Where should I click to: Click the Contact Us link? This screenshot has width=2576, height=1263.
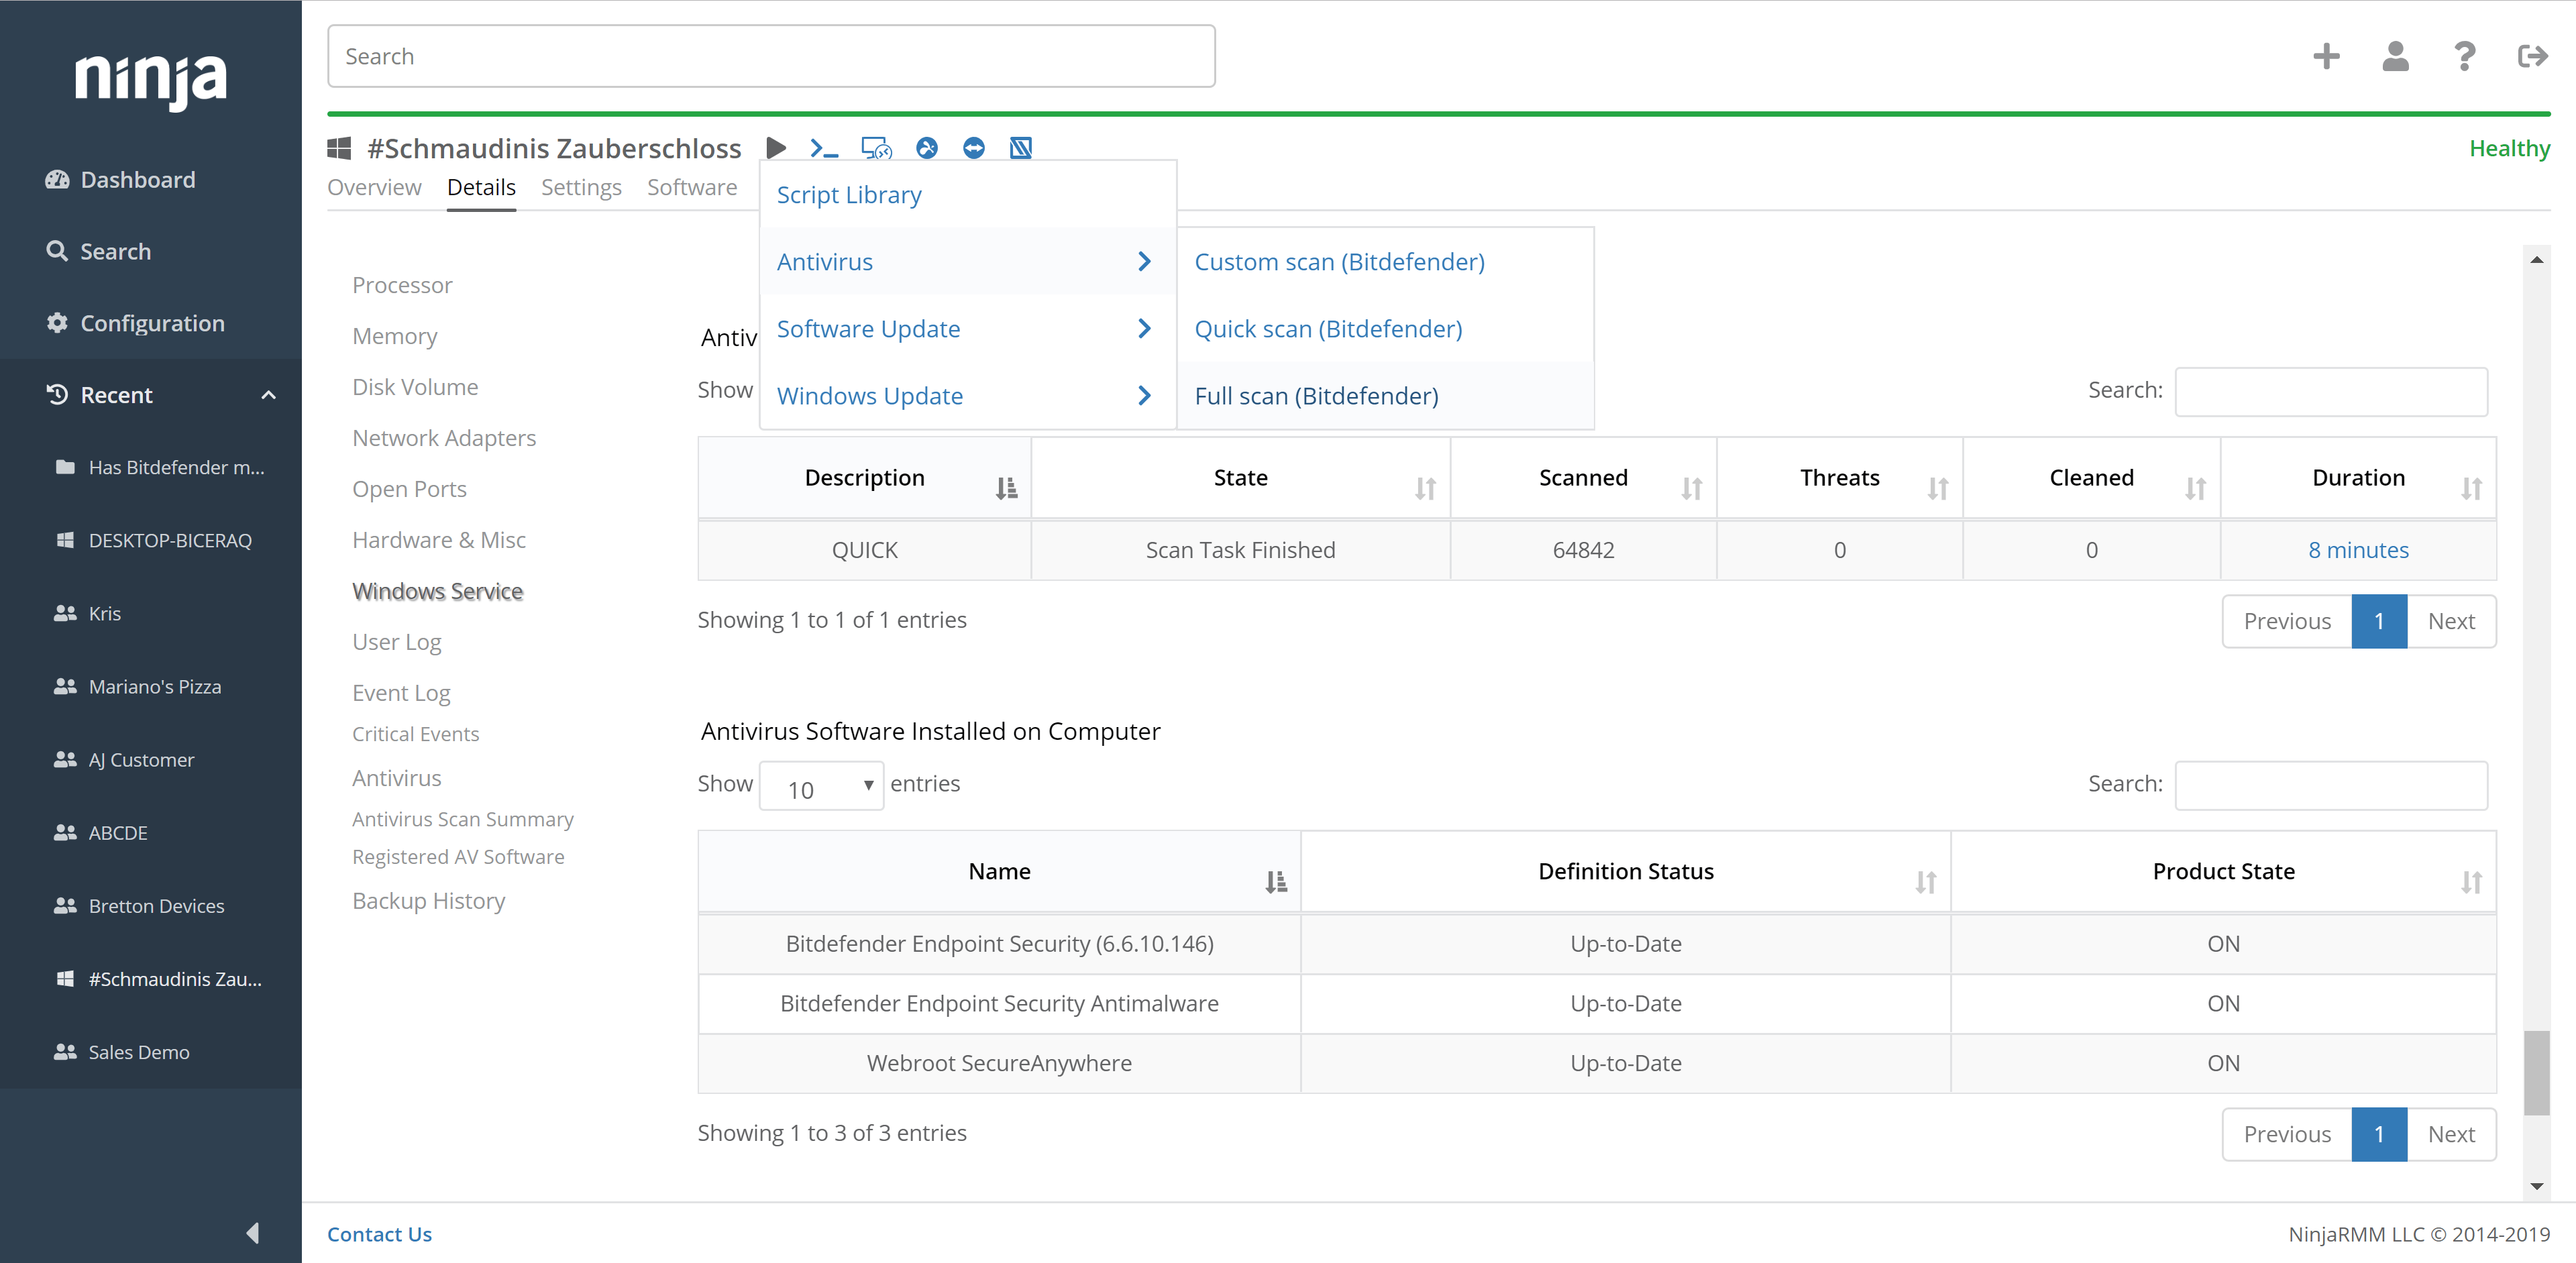point(379,1234)
